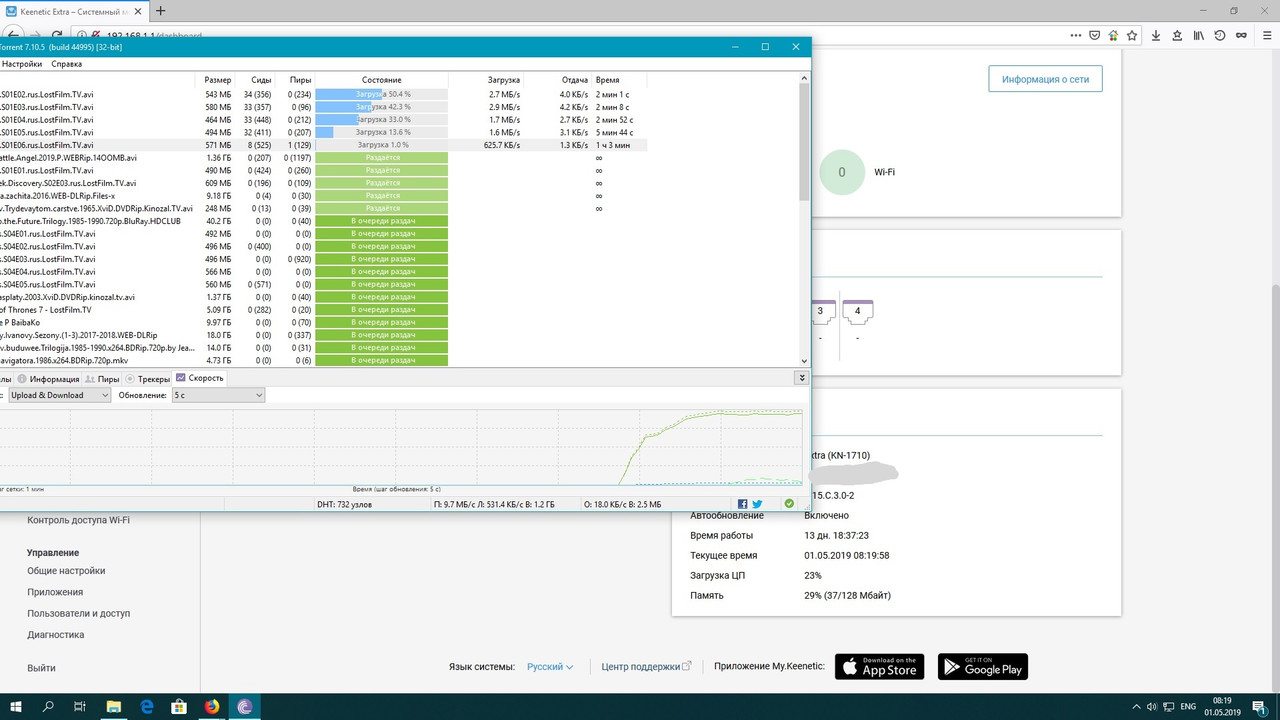The height and width of the screenshot is (720, 1280).
Task: Click the Facebook icon in uTorrent status bar
Action: point(743,504)
